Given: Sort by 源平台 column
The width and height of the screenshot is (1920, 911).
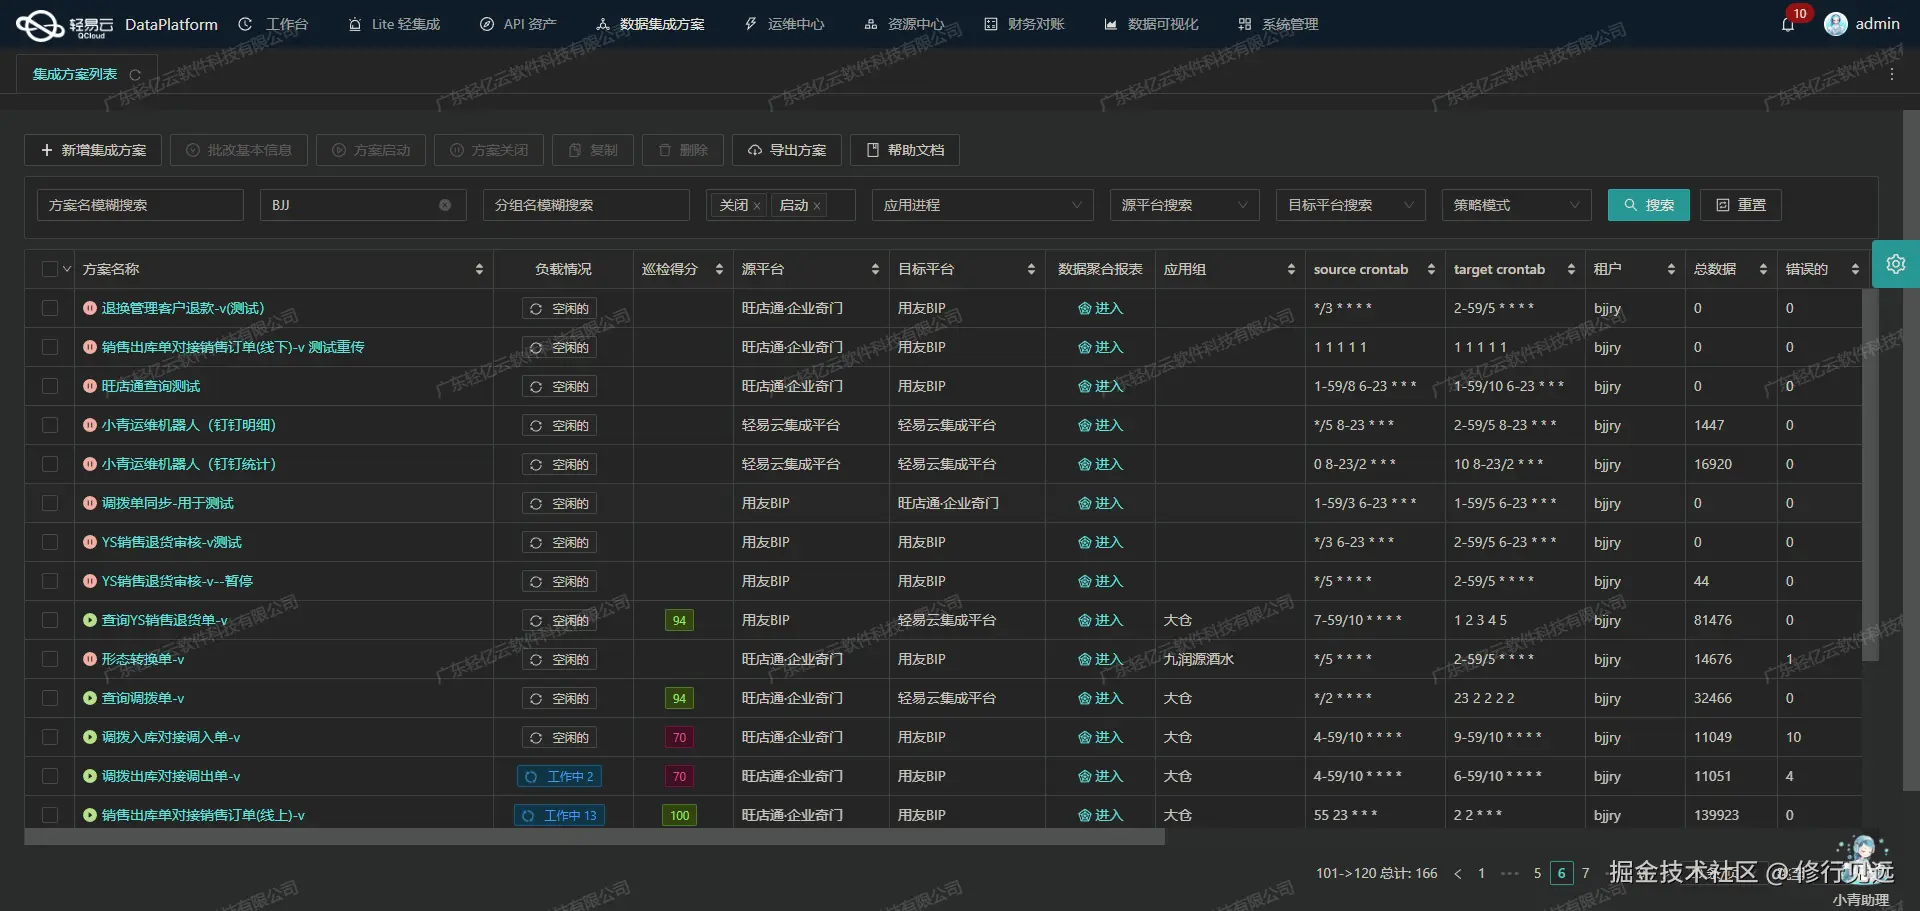Looking at the screenshot, I should click(x=875, y=269).
